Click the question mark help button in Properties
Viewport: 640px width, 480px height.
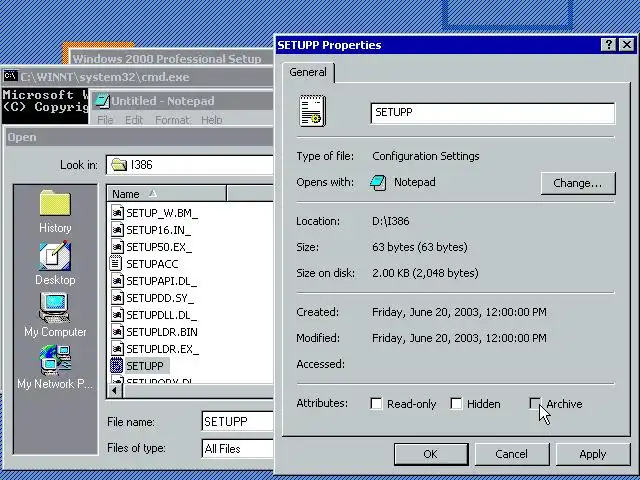(609, 44)
